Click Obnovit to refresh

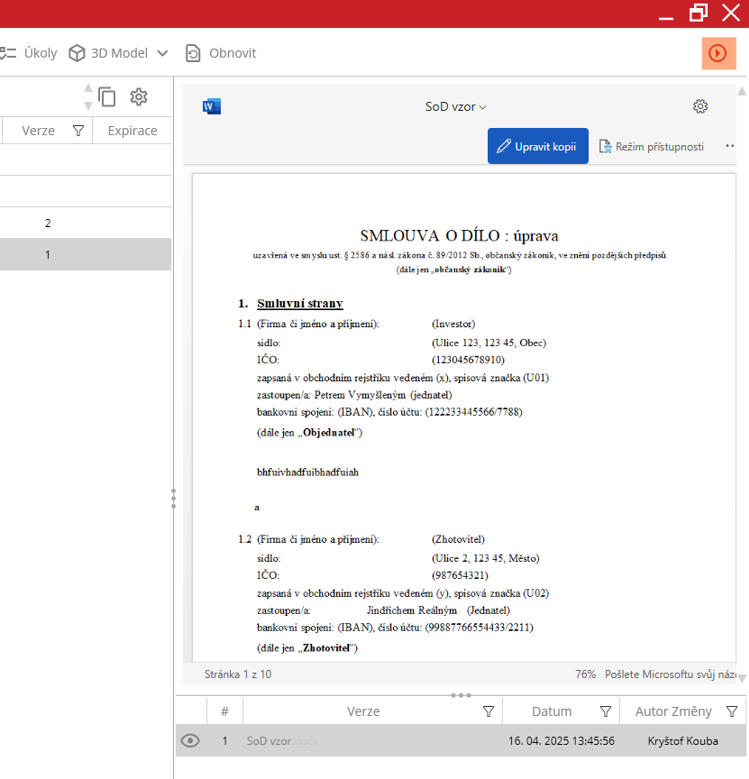(220, 53)
